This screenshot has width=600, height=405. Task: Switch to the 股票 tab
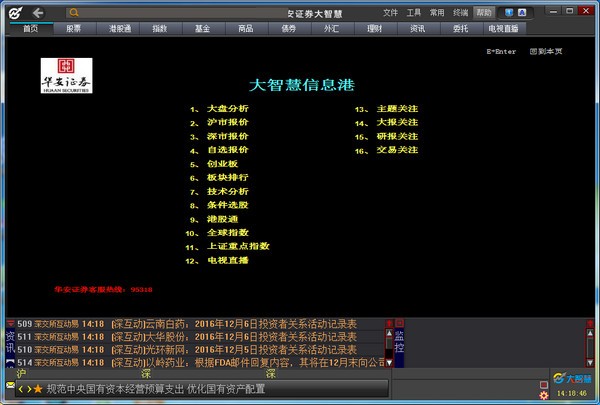click(74, 29)
